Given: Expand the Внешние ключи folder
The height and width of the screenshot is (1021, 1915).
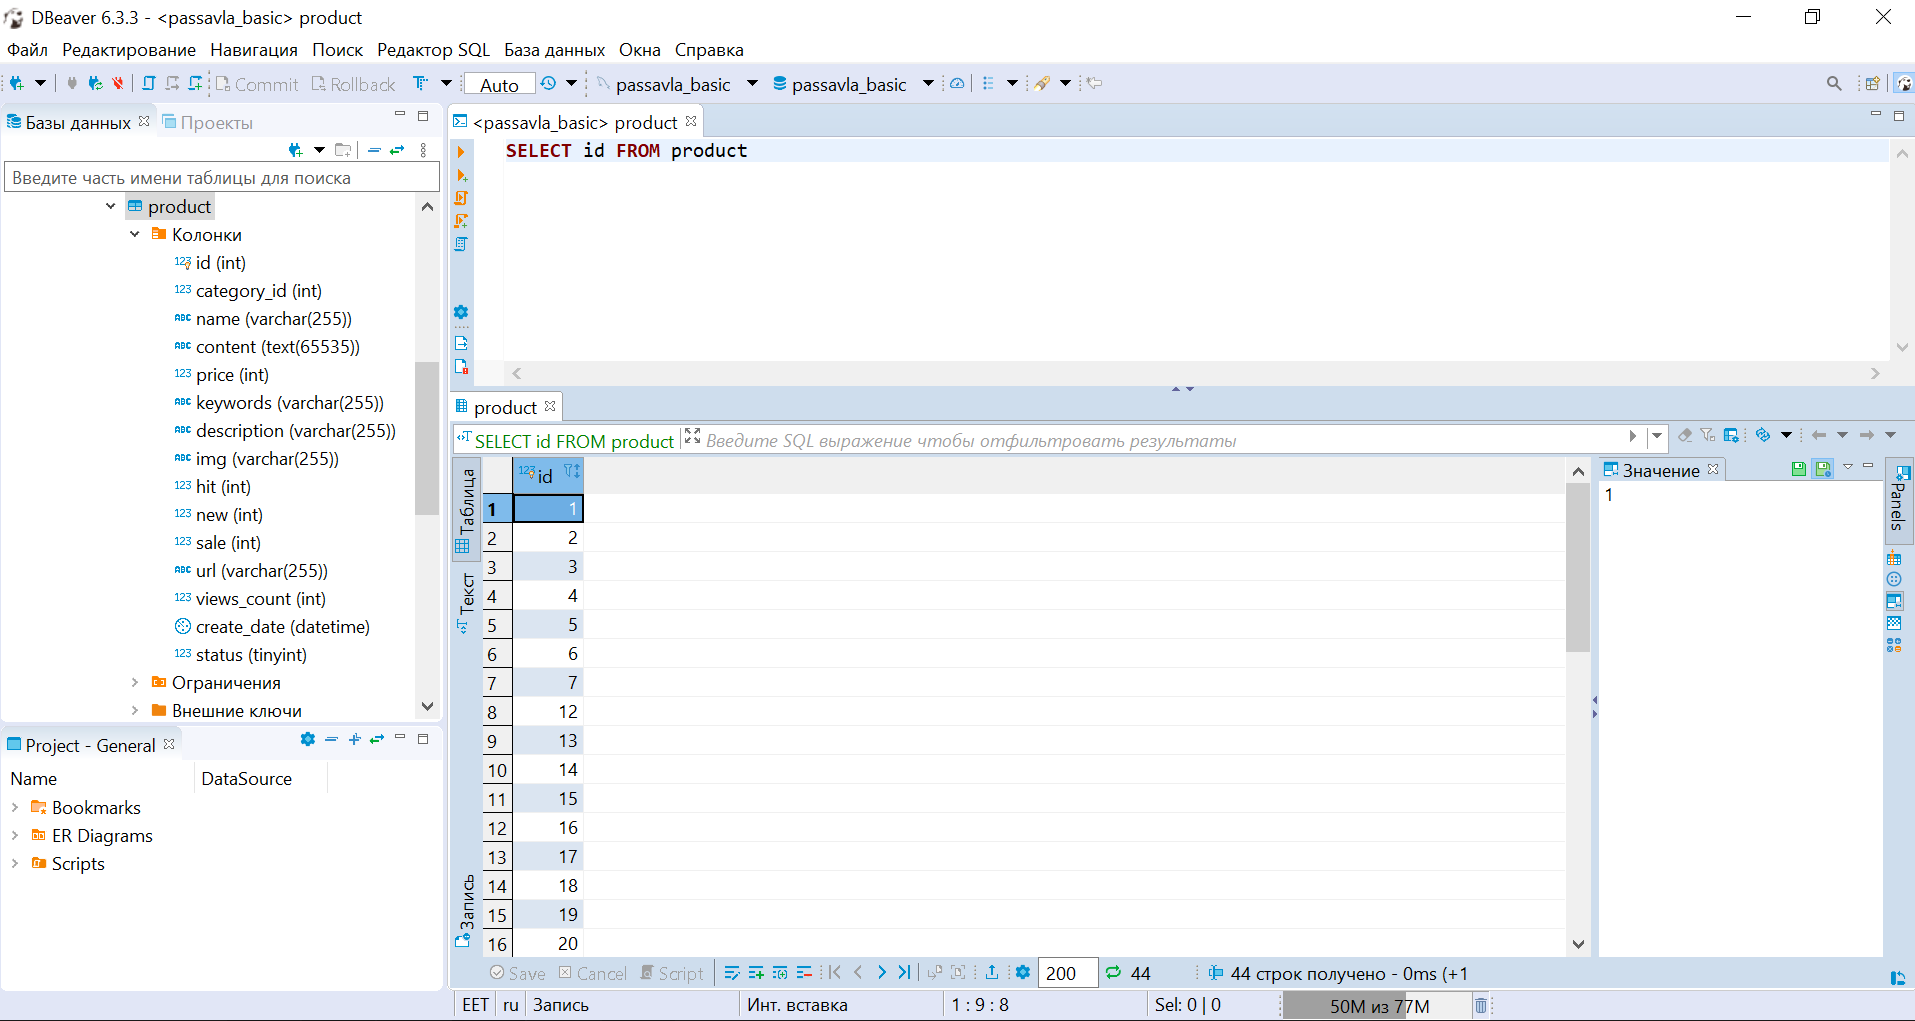Looking at the screenshot, I should point(135,710).
